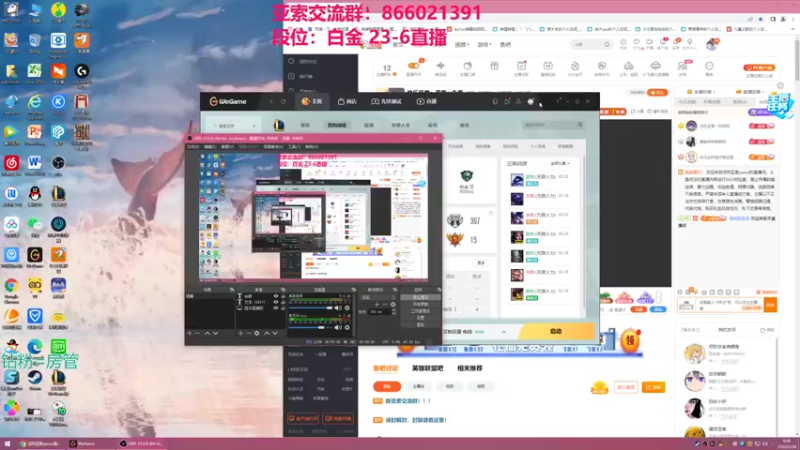
Task: Lock the 文本 (GDI+) source
Action: point(283,302)
